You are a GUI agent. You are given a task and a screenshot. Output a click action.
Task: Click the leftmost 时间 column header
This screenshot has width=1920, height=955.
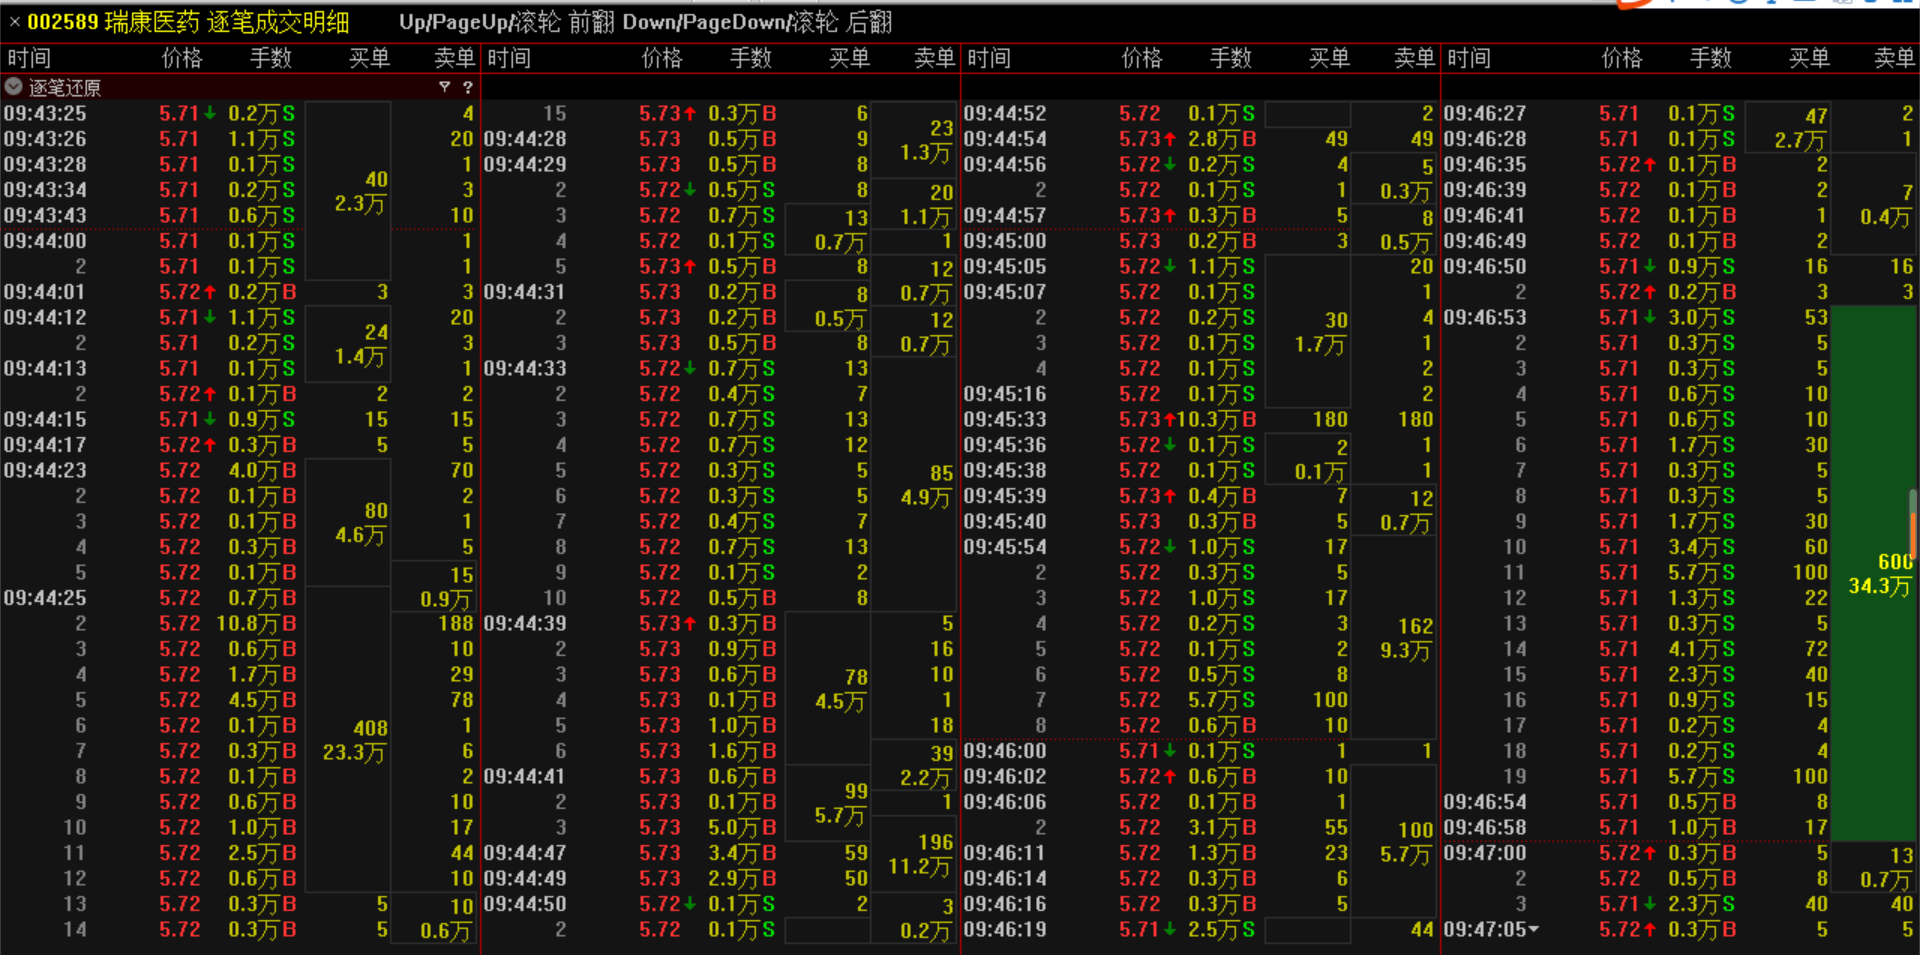click(x=30, y=58)
